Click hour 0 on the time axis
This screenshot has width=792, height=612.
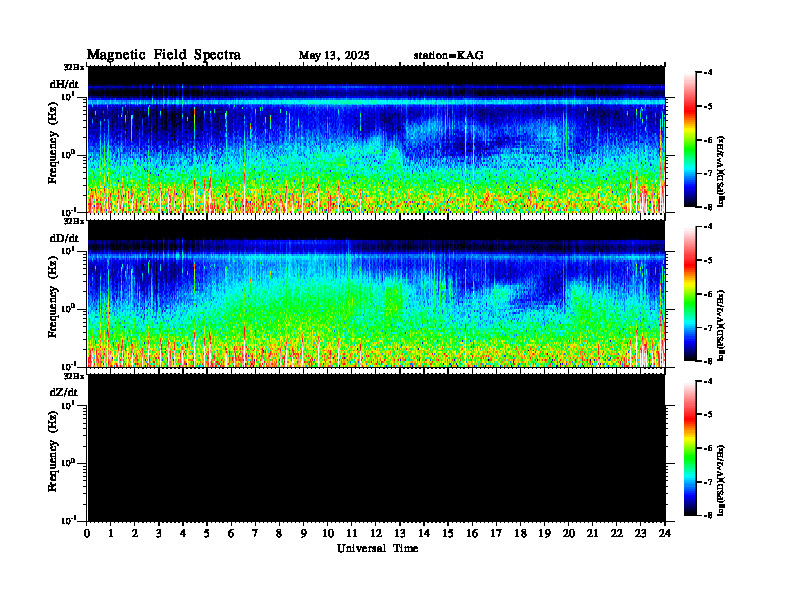click(x=87, y=533)
